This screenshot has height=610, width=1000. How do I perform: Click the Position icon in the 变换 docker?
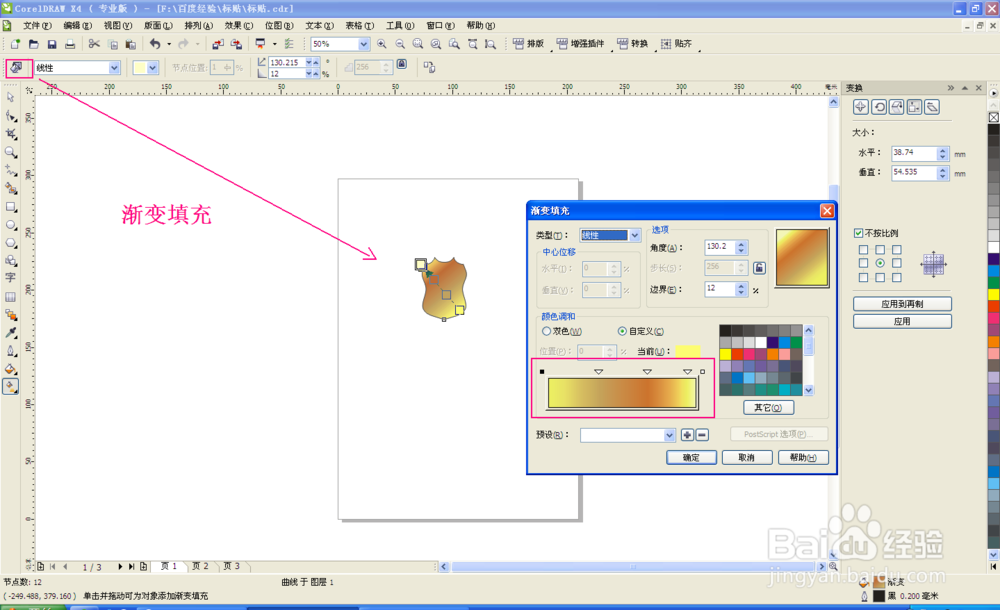(860, 107)
